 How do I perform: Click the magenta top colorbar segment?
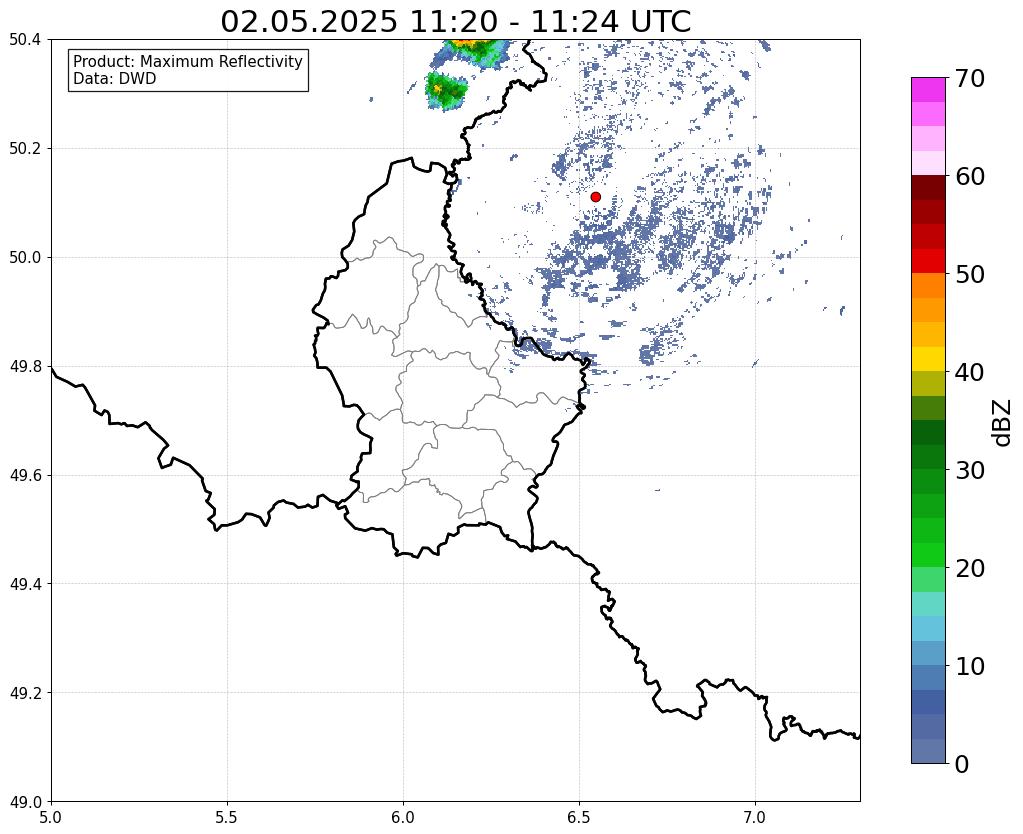point(928,90)
